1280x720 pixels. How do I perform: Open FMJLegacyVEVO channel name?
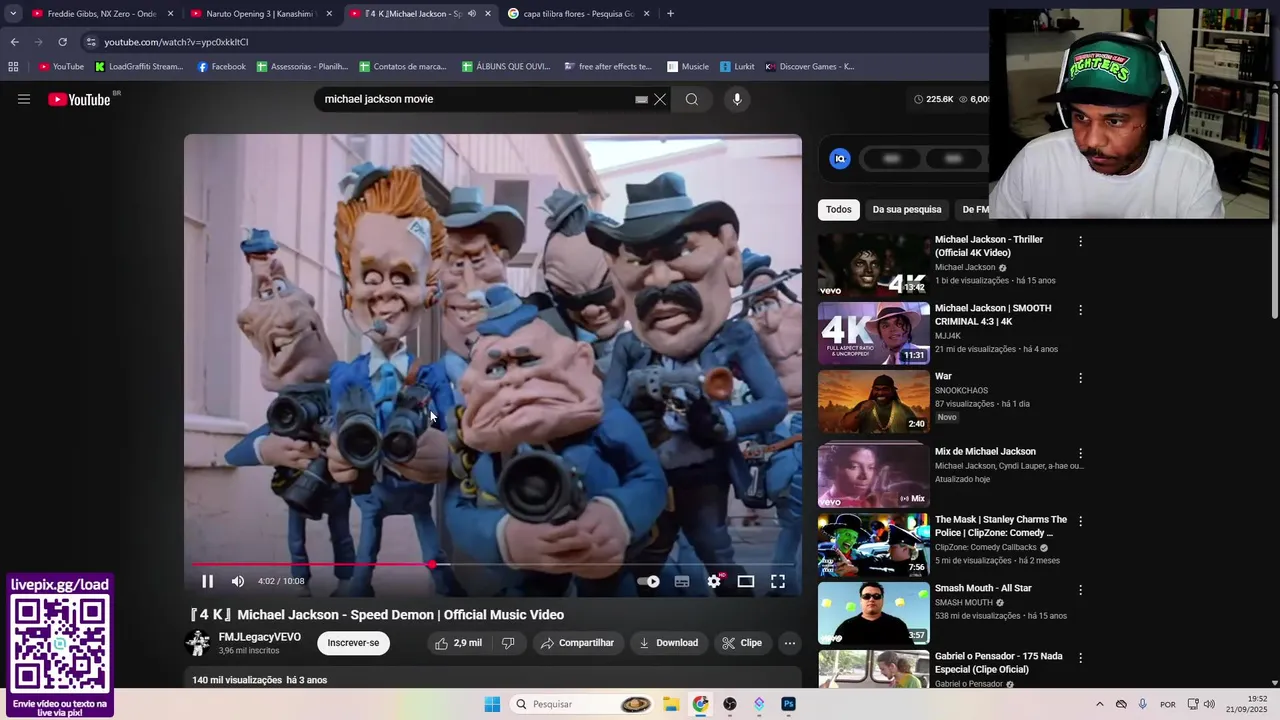tap(260, 637)
